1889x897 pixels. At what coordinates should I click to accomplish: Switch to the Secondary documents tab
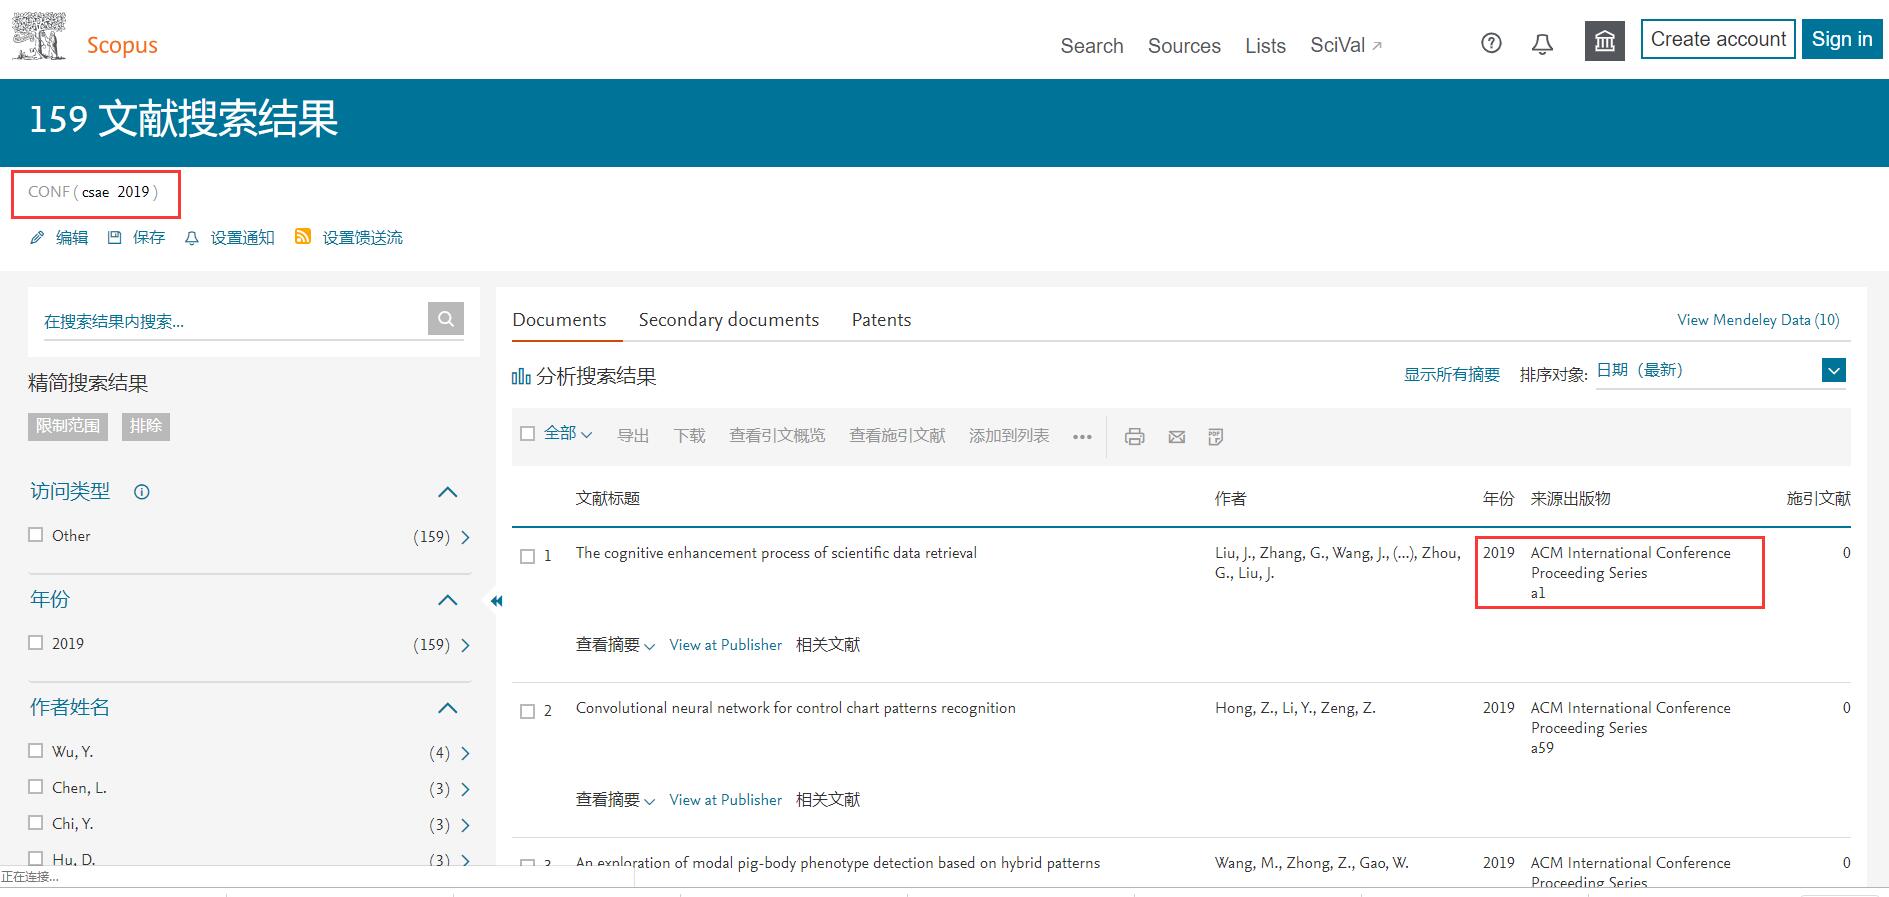(728, 320)
